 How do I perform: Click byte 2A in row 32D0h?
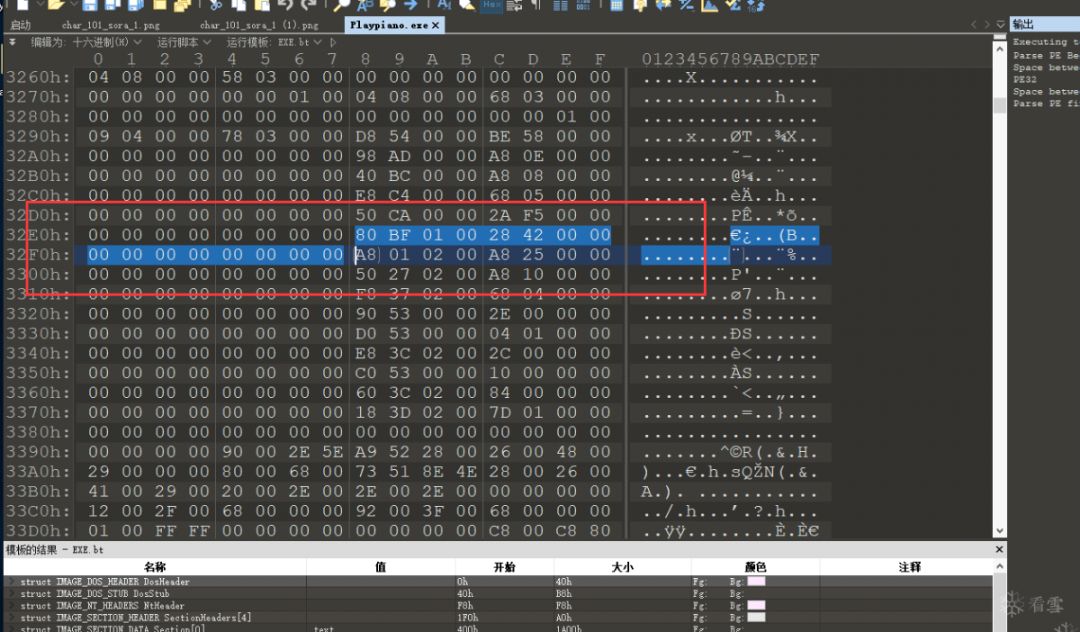(499, 215)
